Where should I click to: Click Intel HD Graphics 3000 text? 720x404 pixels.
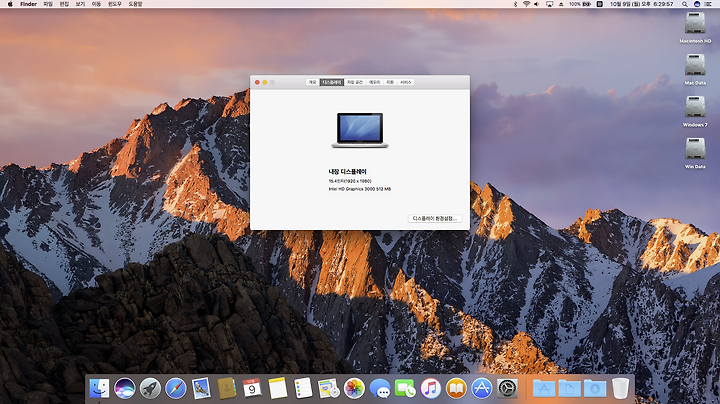tap(360, 189)
